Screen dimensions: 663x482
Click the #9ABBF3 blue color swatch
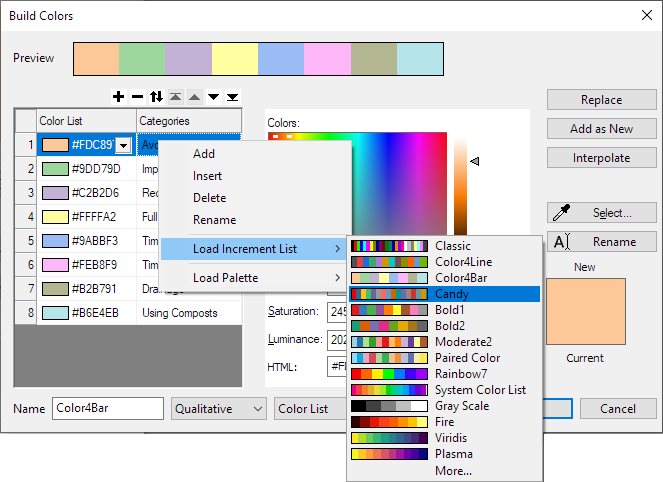tap(55, 241)
